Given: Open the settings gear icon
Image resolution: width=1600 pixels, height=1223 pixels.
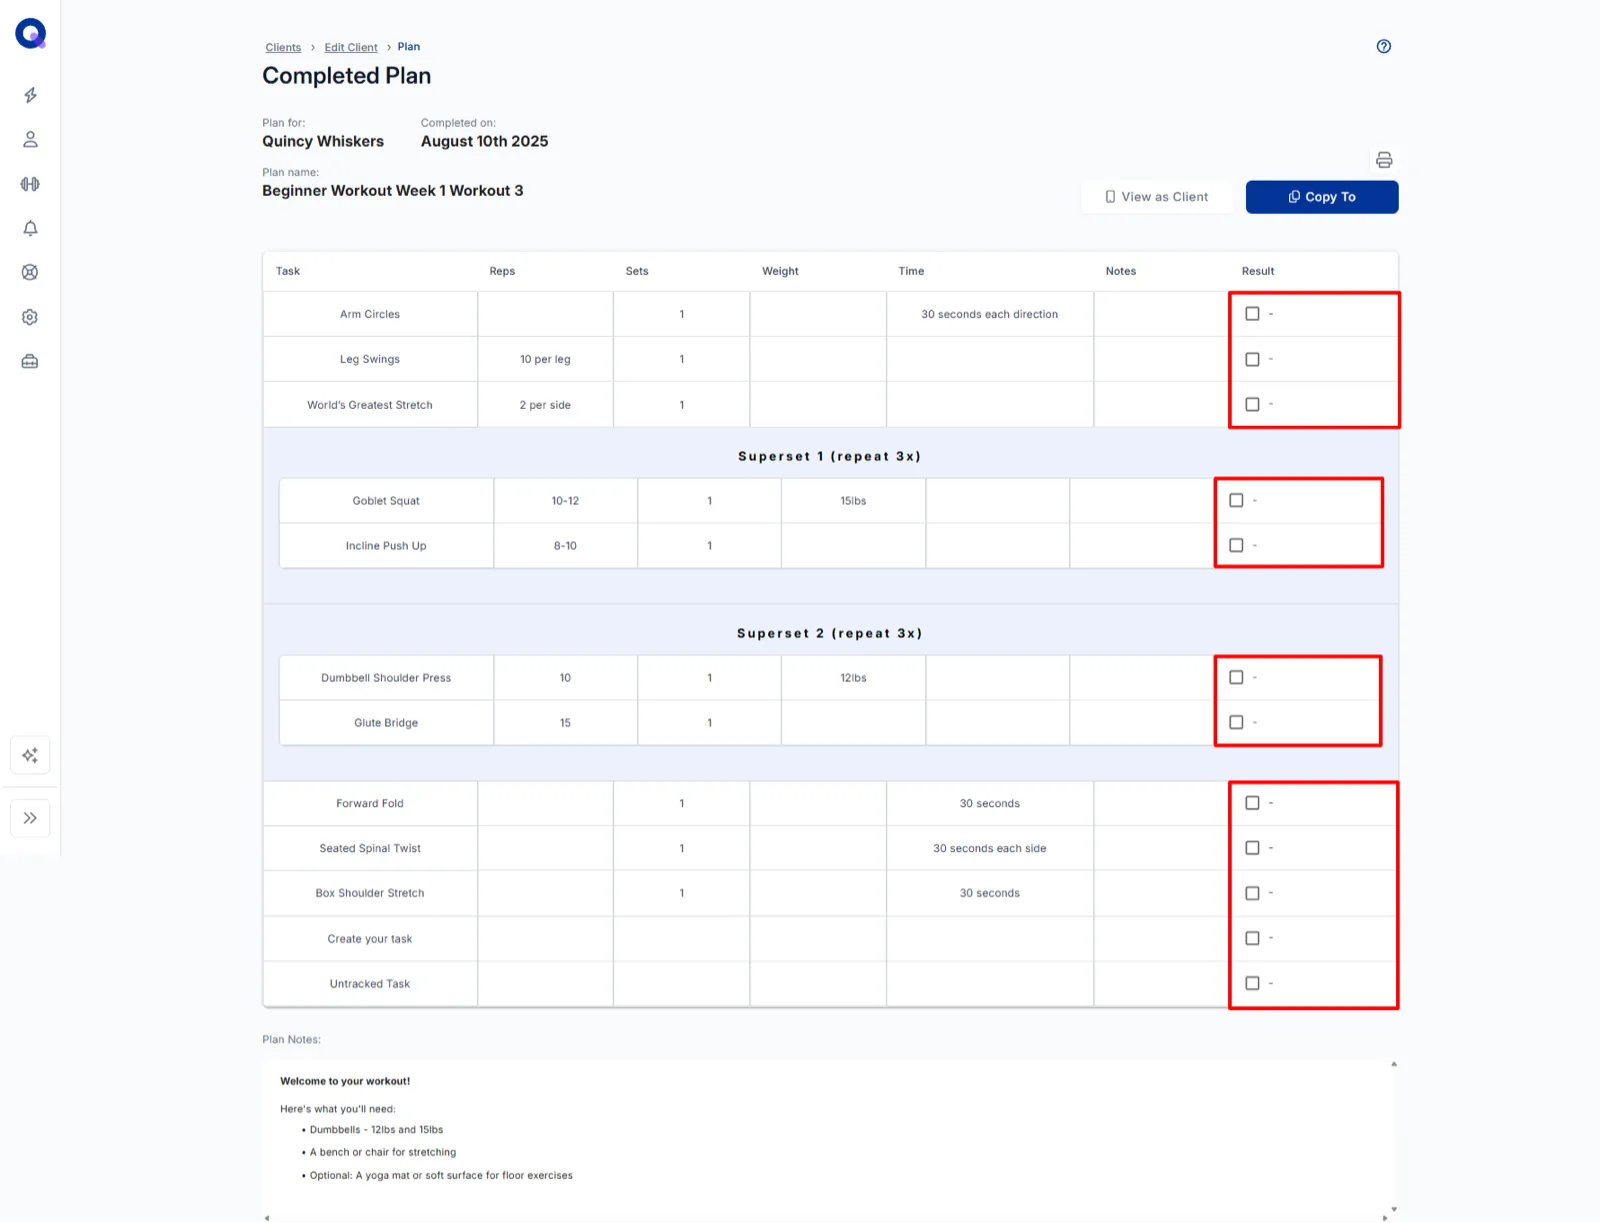Looking at the screenshot, I should (30, 317).
